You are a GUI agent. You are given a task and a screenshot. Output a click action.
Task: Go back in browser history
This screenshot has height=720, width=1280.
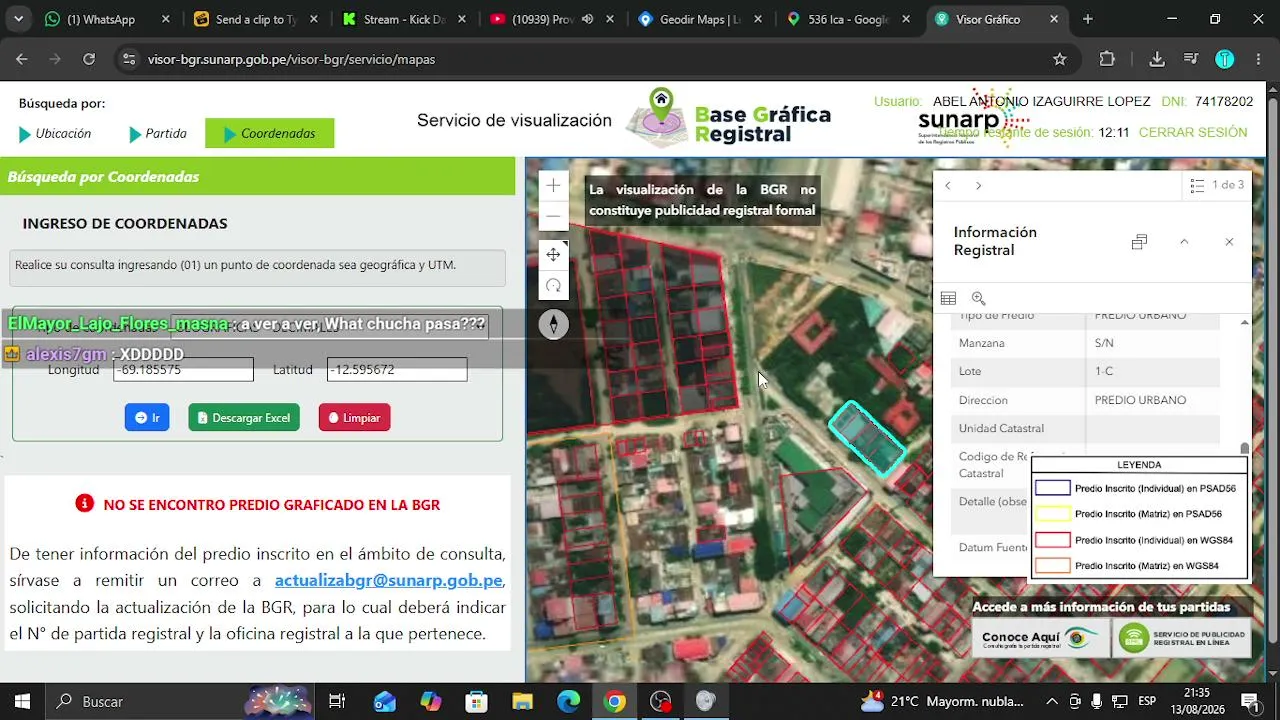[22, 59]
